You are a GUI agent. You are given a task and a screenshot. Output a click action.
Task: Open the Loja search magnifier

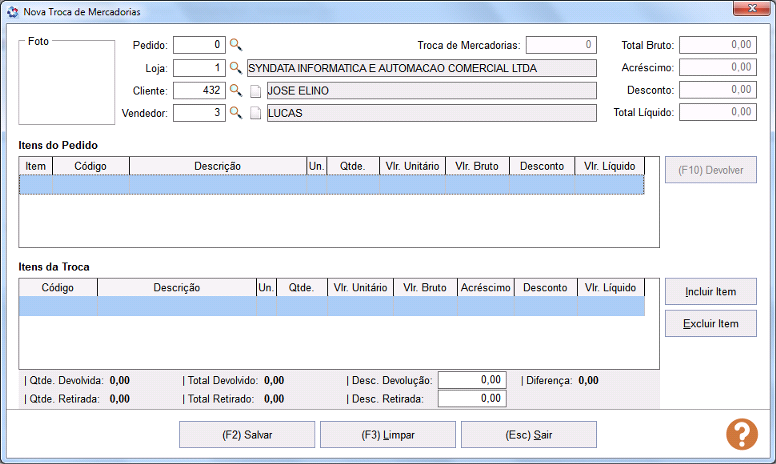pos(236,68)
